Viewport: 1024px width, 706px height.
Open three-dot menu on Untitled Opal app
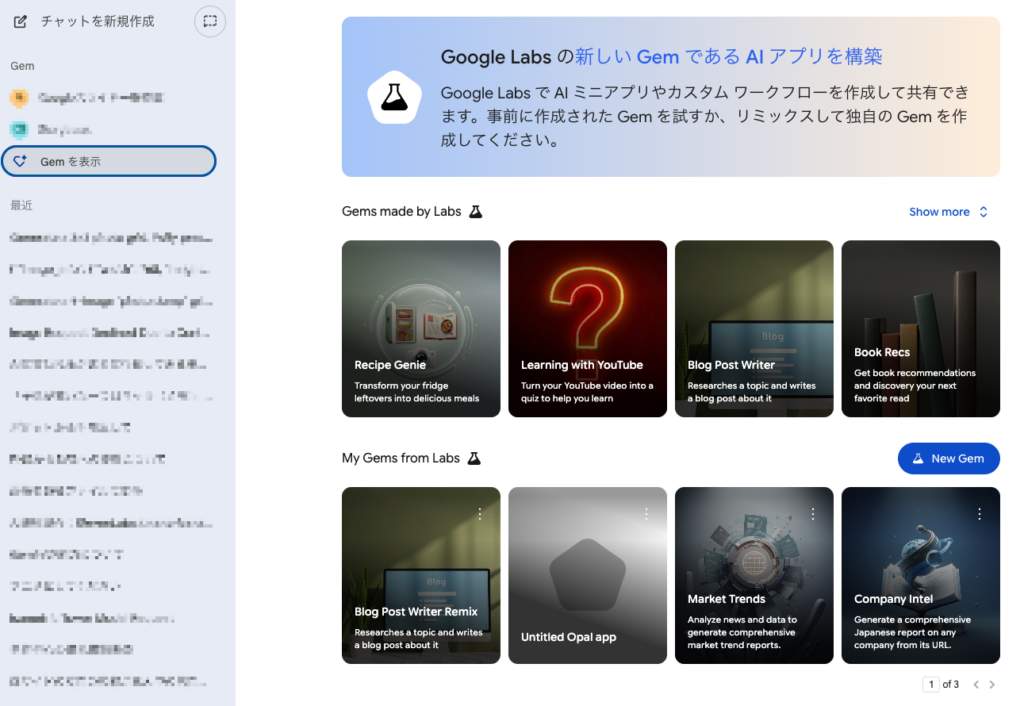646,514
